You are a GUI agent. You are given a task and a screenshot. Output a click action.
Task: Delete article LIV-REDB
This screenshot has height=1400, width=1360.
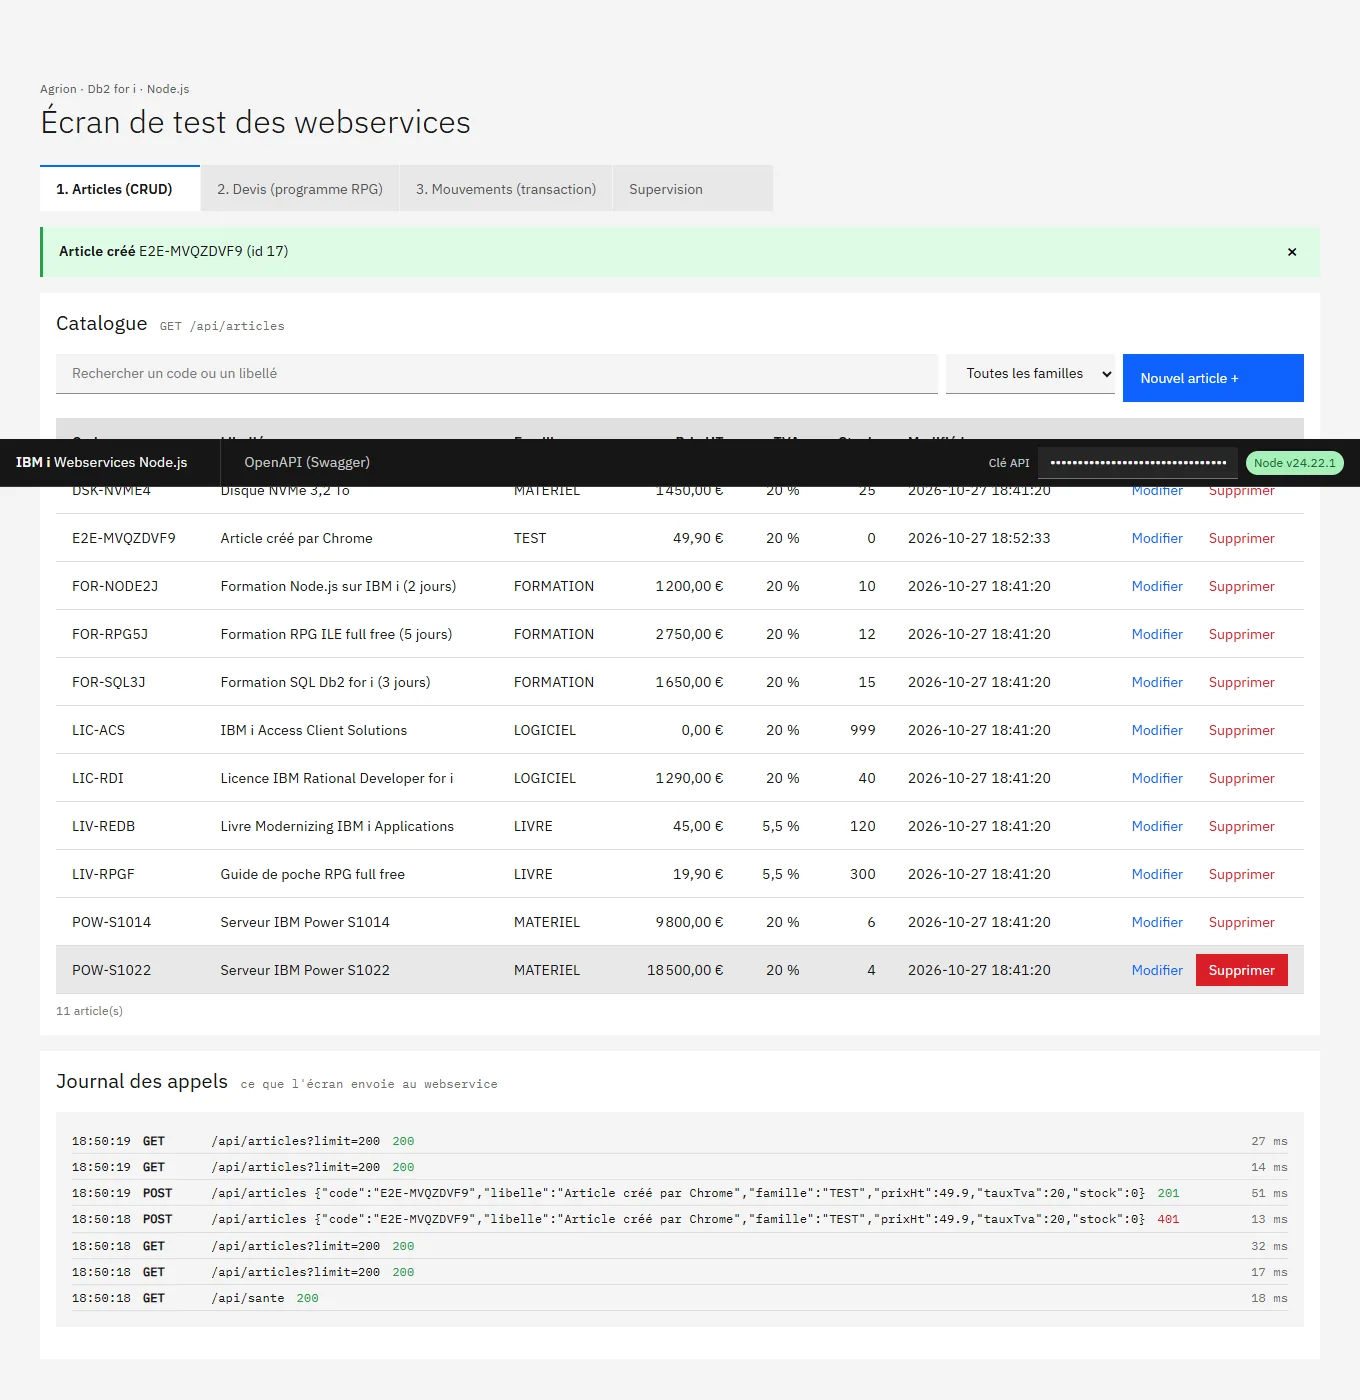[x=1241, y=826]
